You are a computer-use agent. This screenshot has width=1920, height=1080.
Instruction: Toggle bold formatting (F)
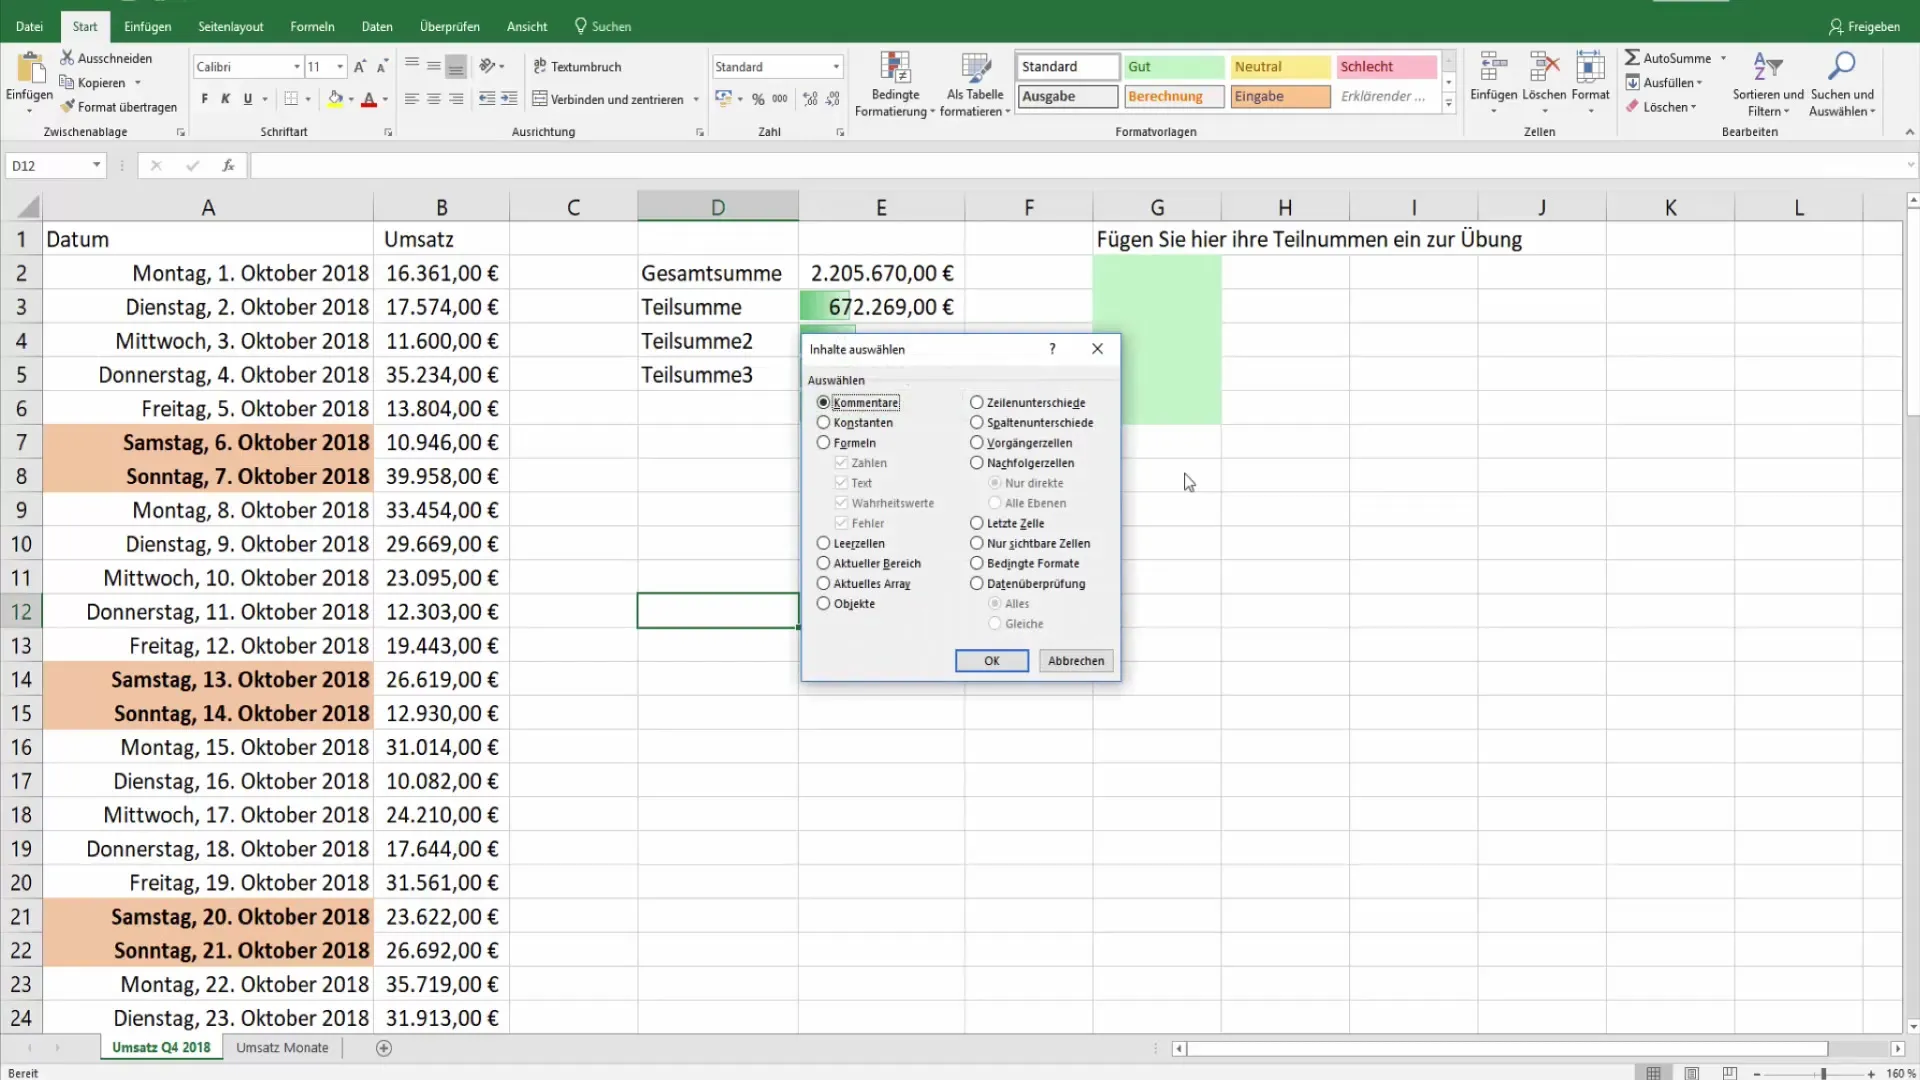tap(204, 99)
